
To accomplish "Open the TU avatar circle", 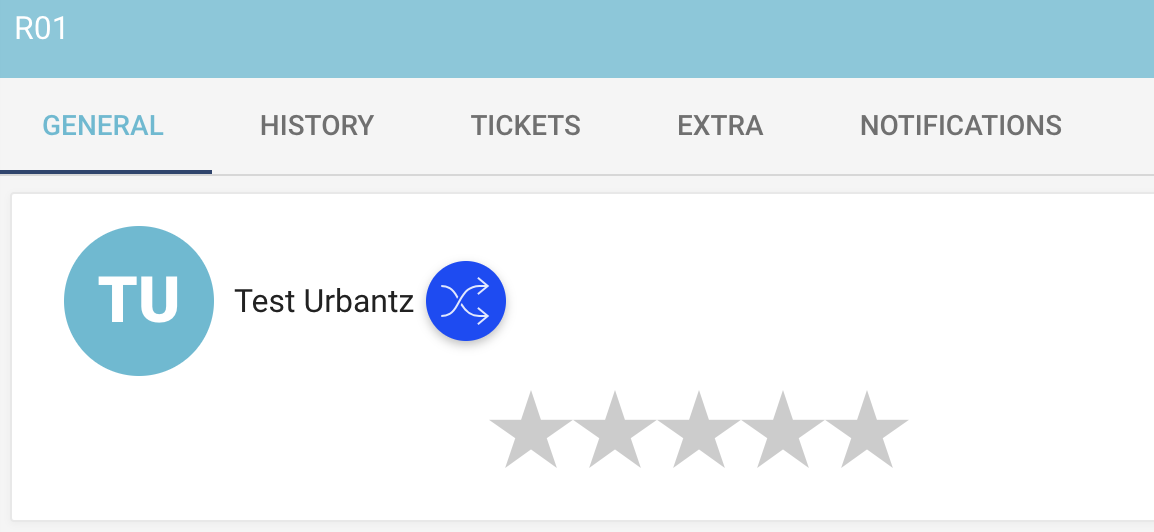I will [139, 301].
